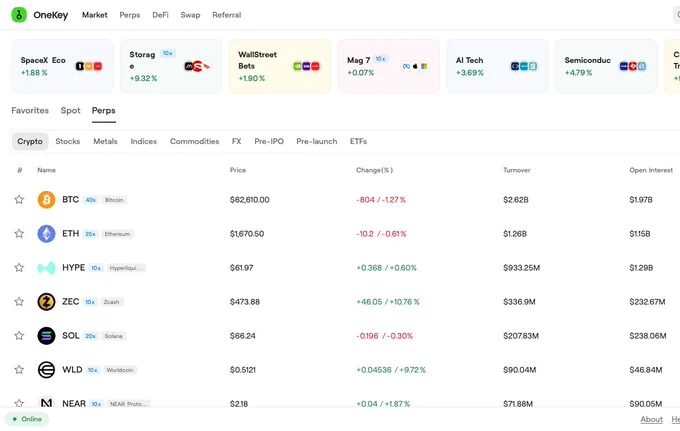Sort by the Name column header

[46, 170]
